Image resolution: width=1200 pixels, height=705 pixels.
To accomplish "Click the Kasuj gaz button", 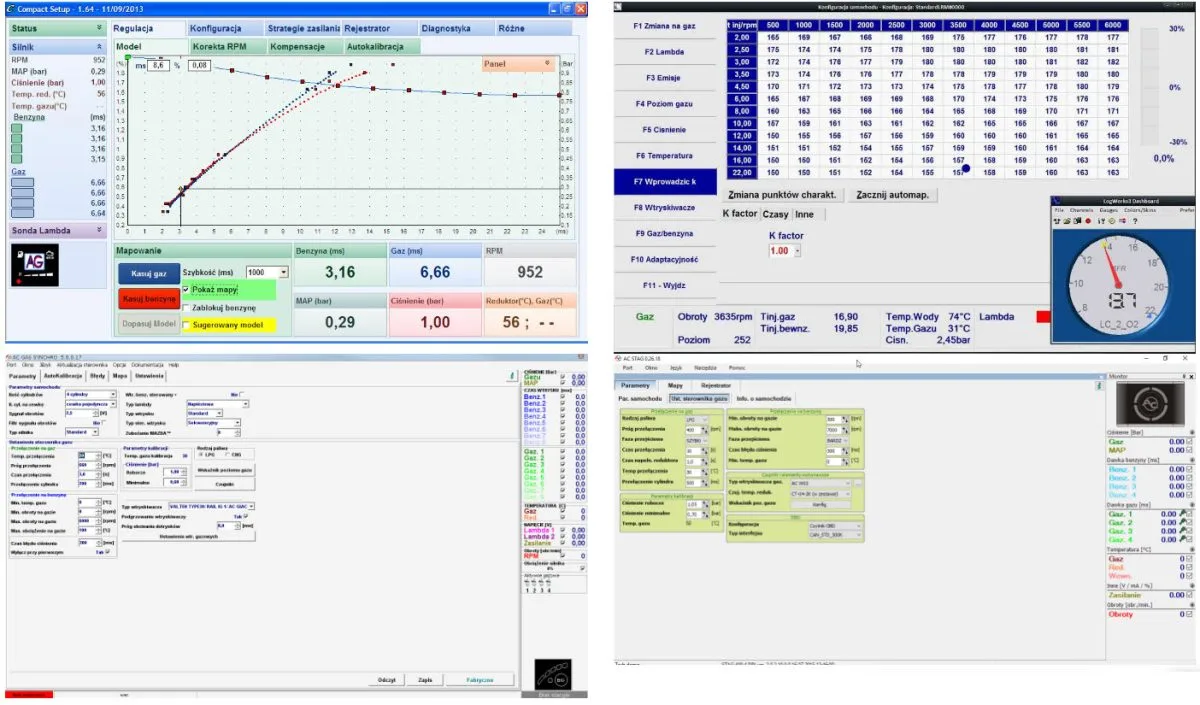I will (x=148, y=273).
